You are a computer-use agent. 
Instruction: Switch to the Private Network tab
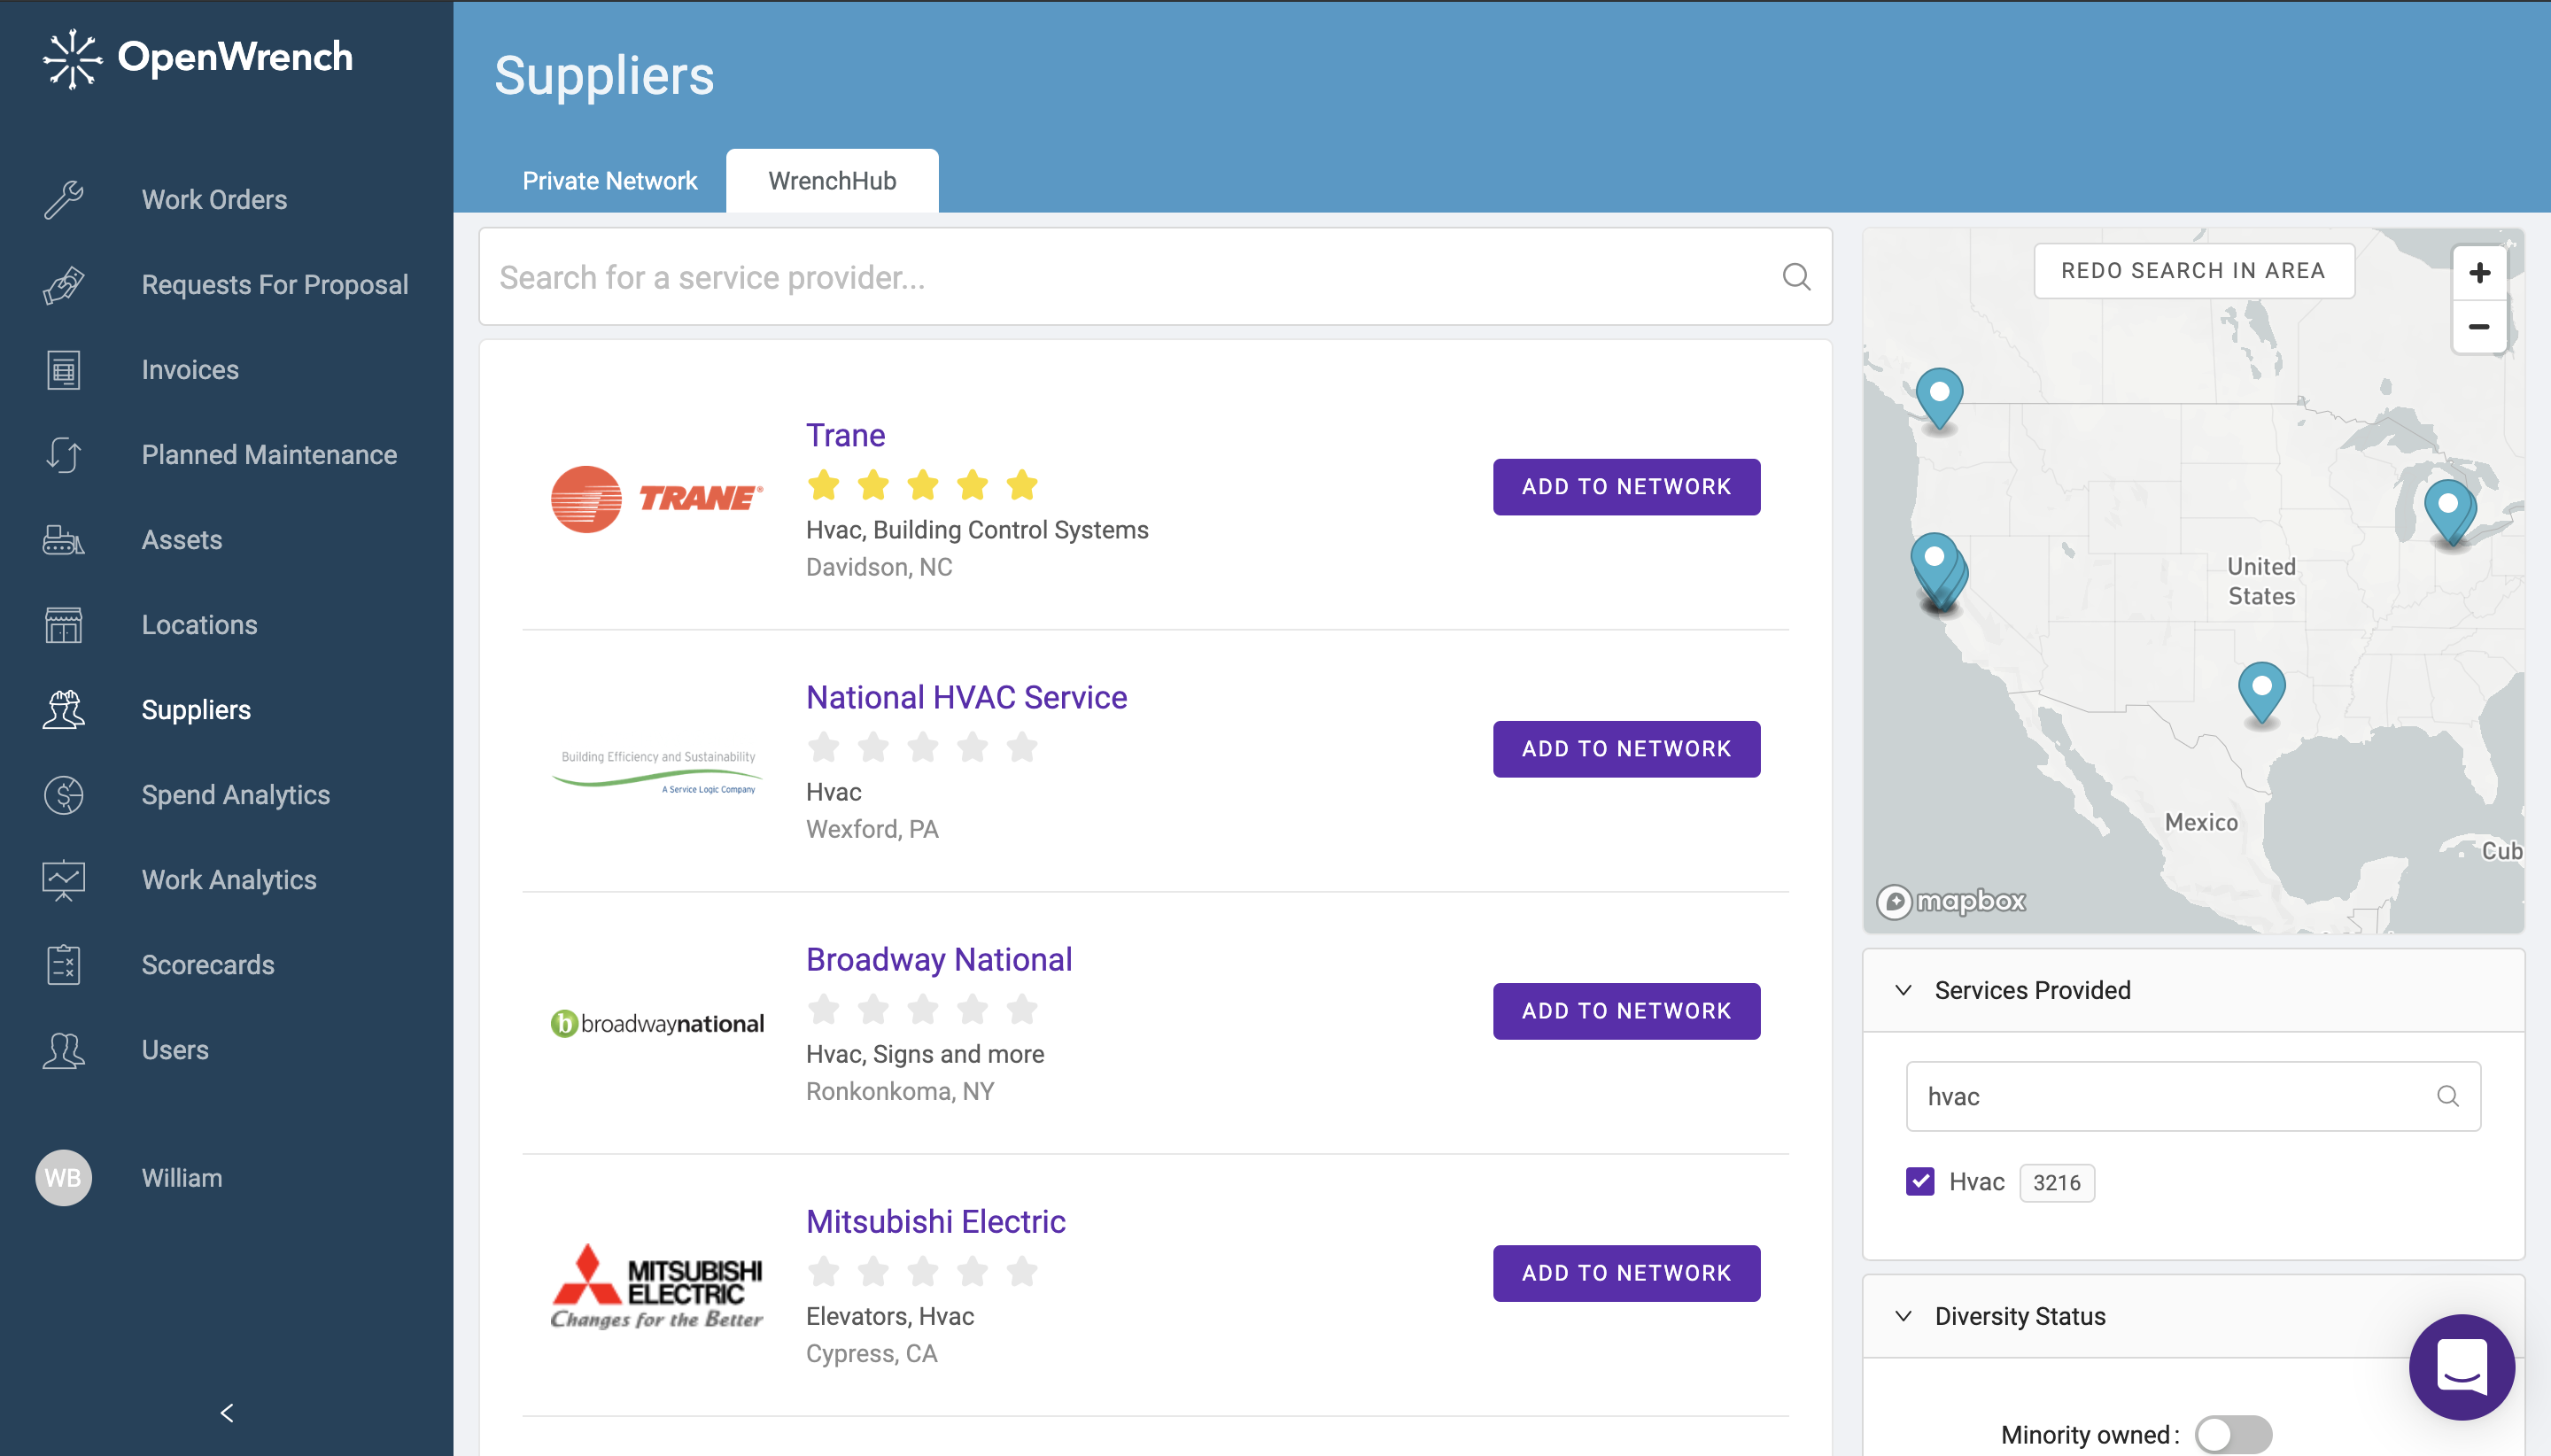(x=609, y=181)
